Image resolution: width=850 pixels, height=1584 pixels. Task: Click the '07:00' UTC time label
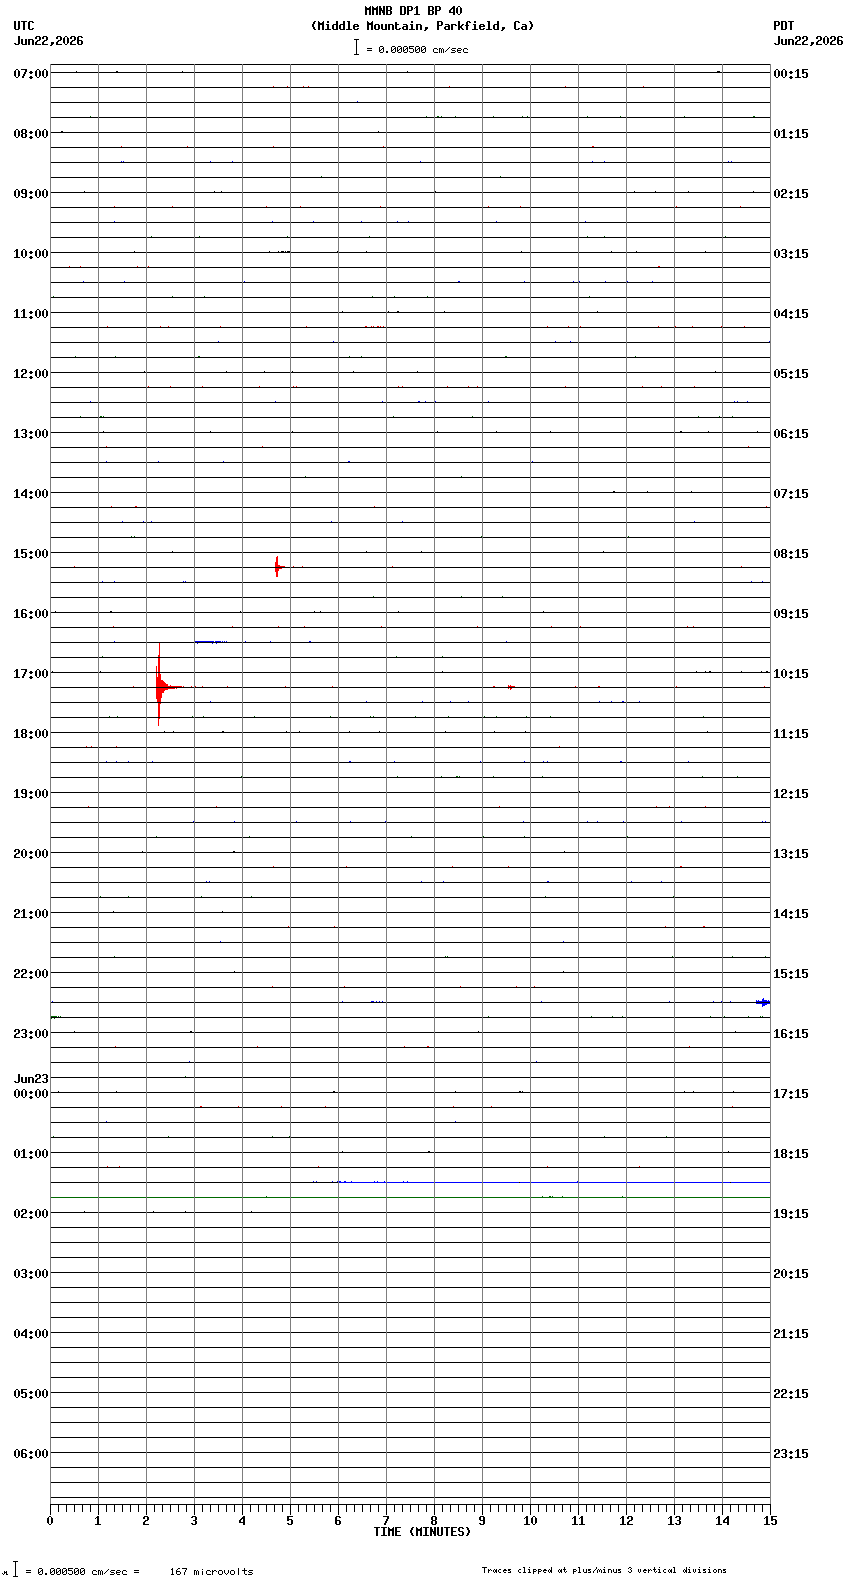(x=31, y=74)
